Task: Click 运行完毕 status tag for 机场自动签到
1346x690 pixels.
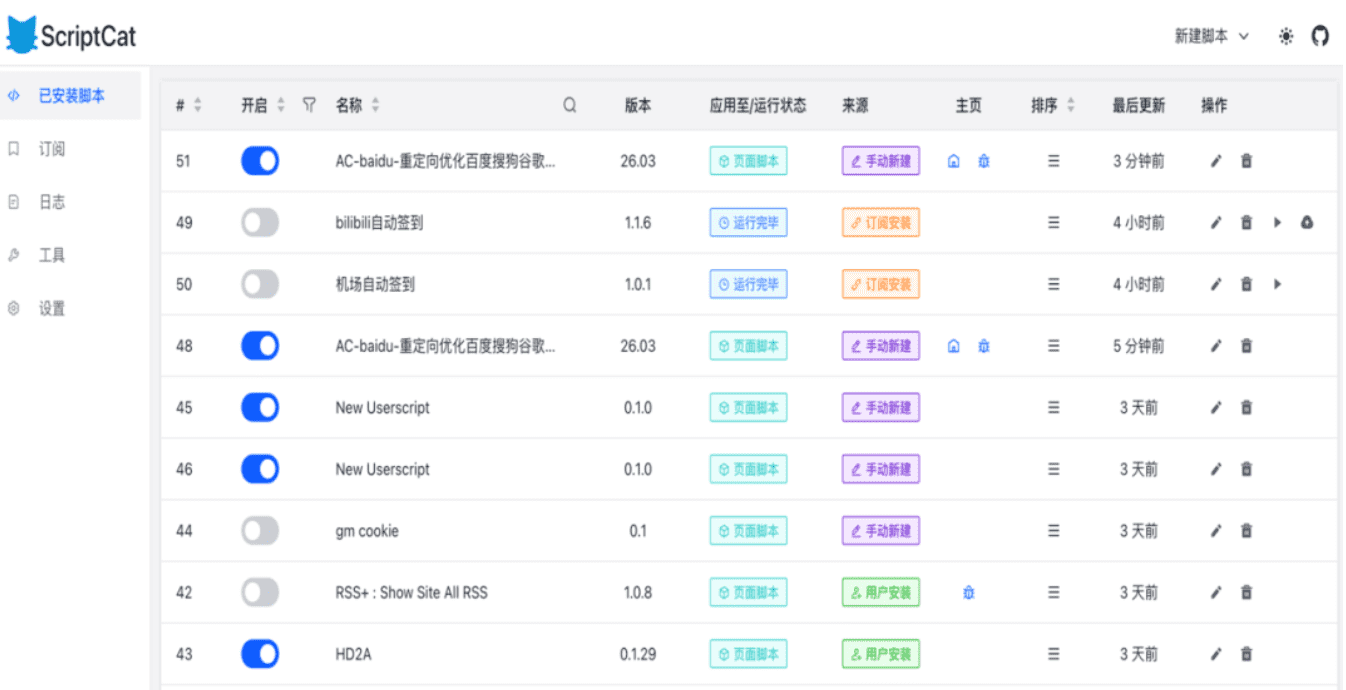Action: (x=749, y=284)
